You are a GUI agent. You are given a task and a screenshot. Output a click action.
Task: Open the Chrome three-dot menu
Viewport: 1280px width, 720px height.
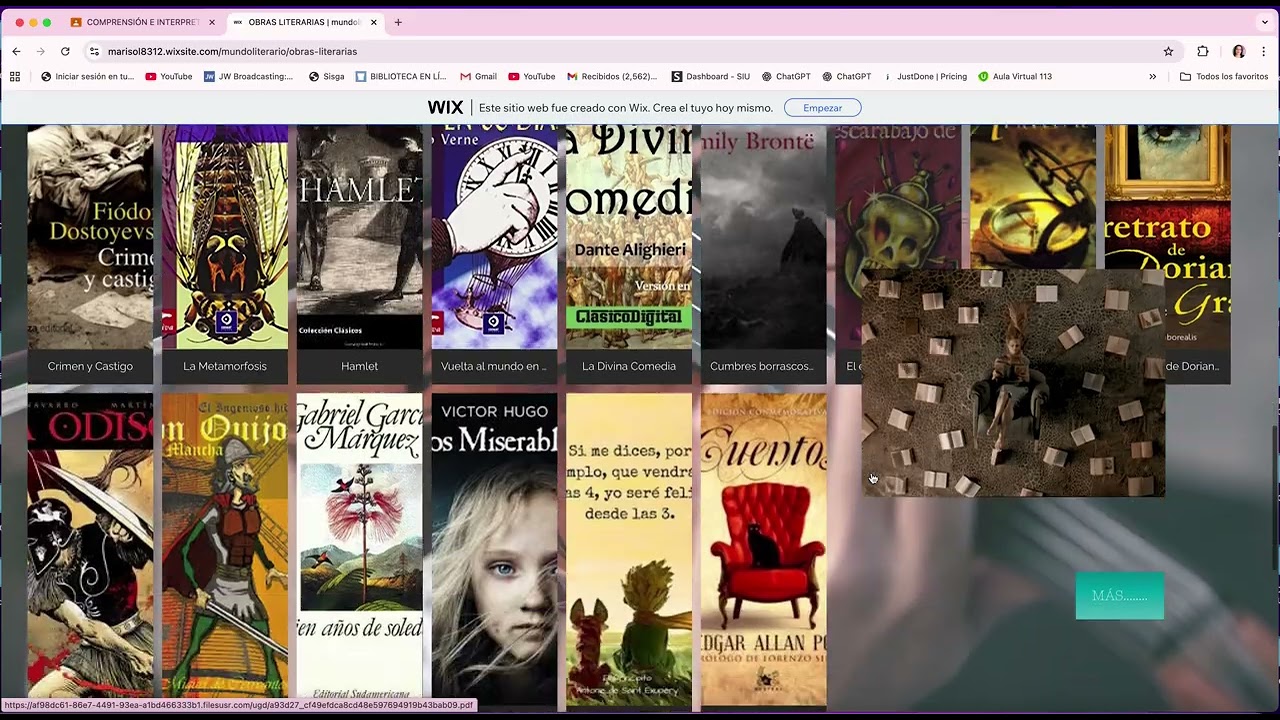tap(1264, 51)
